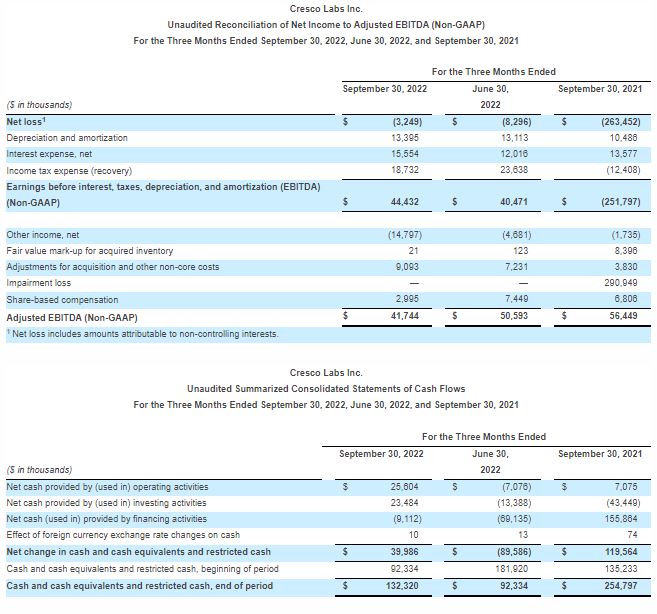Screen dimensions: 657x614
Task: Click the Interest expense, net row label
Action: [52, 154]
